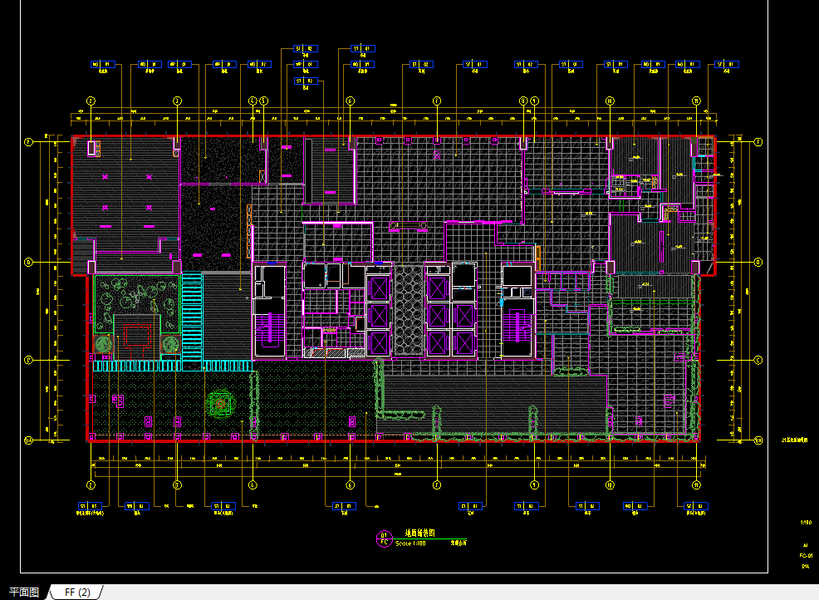Select the Scale 1:100 label under the title
This screenshot has width=819, height=600.
[x=411, y=544]
